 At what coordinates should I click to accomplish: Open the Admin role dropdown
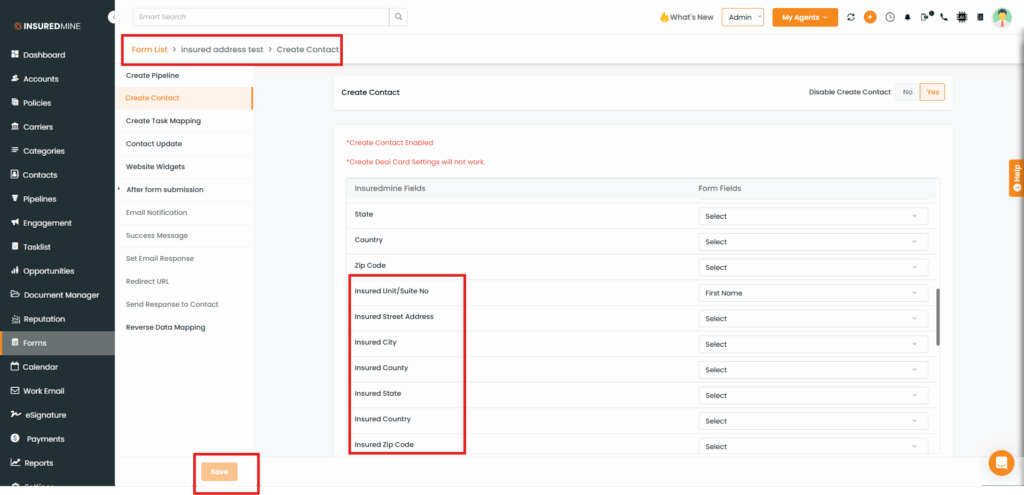(x=742, y=17)
